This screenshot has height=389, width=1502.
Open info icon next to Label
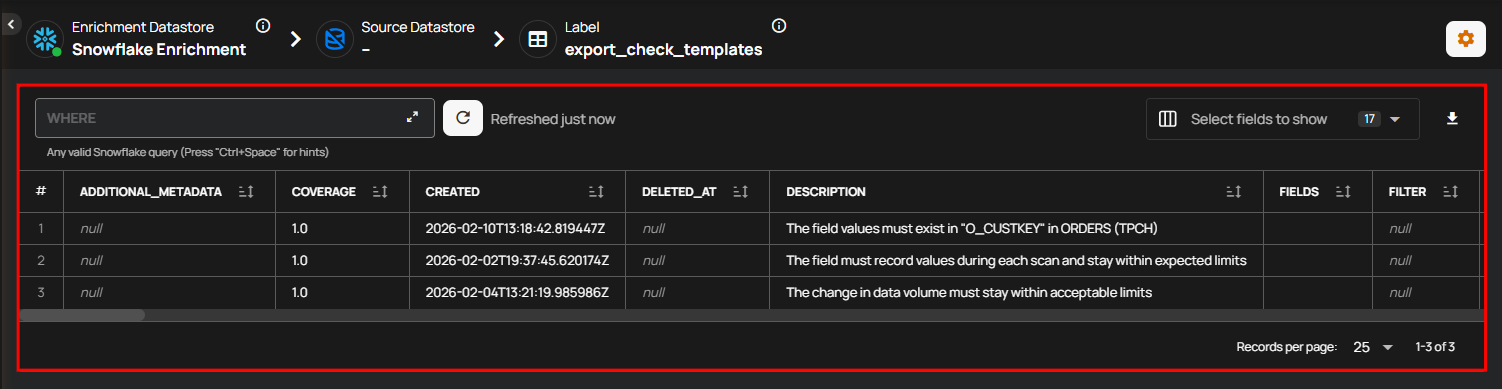coord(779,26)
